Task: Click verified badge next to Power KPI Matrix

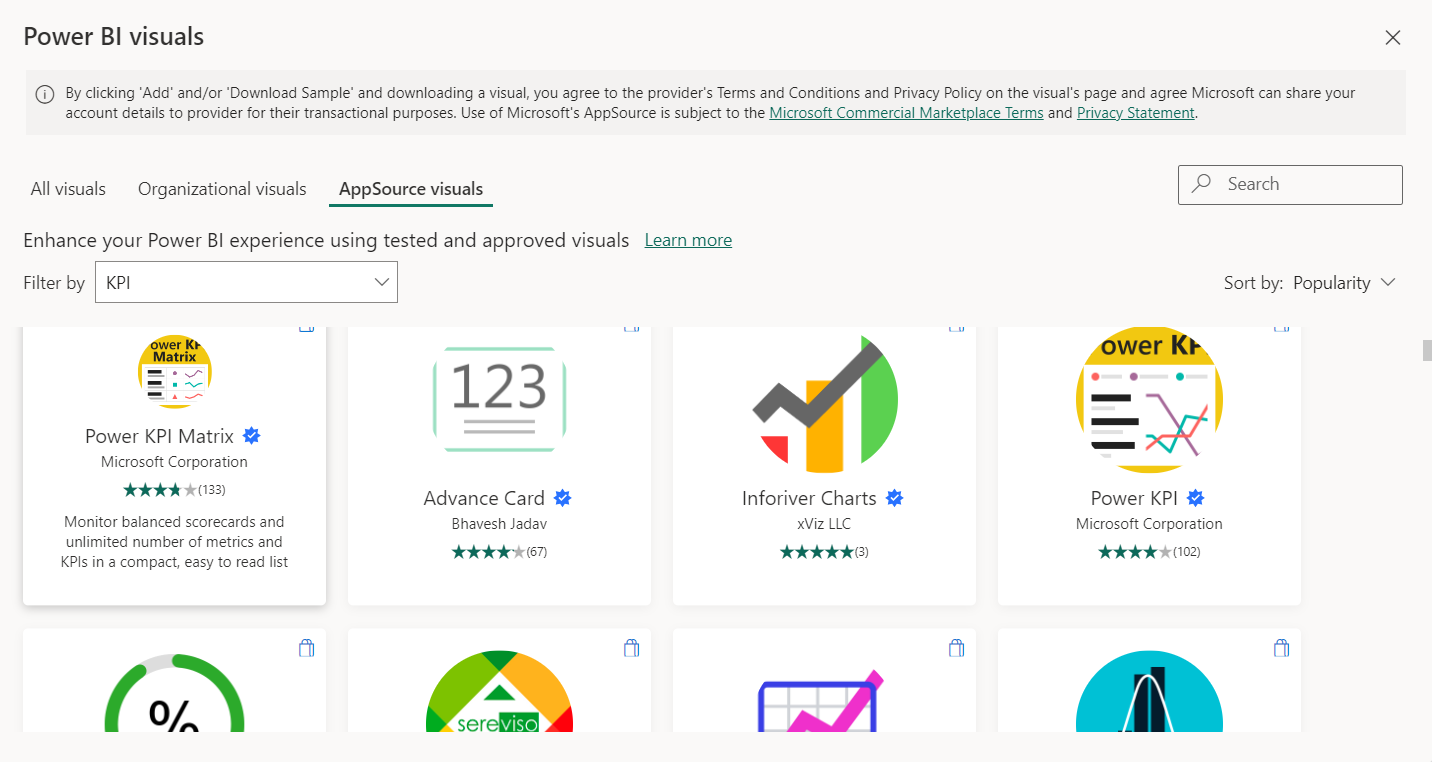Action: [x=252, y=436]
